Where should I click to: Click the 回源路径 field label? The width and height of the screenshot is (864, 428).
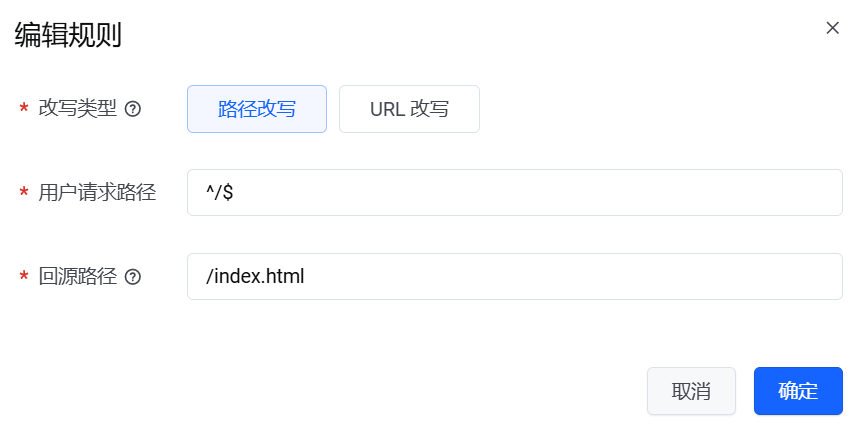77,277
